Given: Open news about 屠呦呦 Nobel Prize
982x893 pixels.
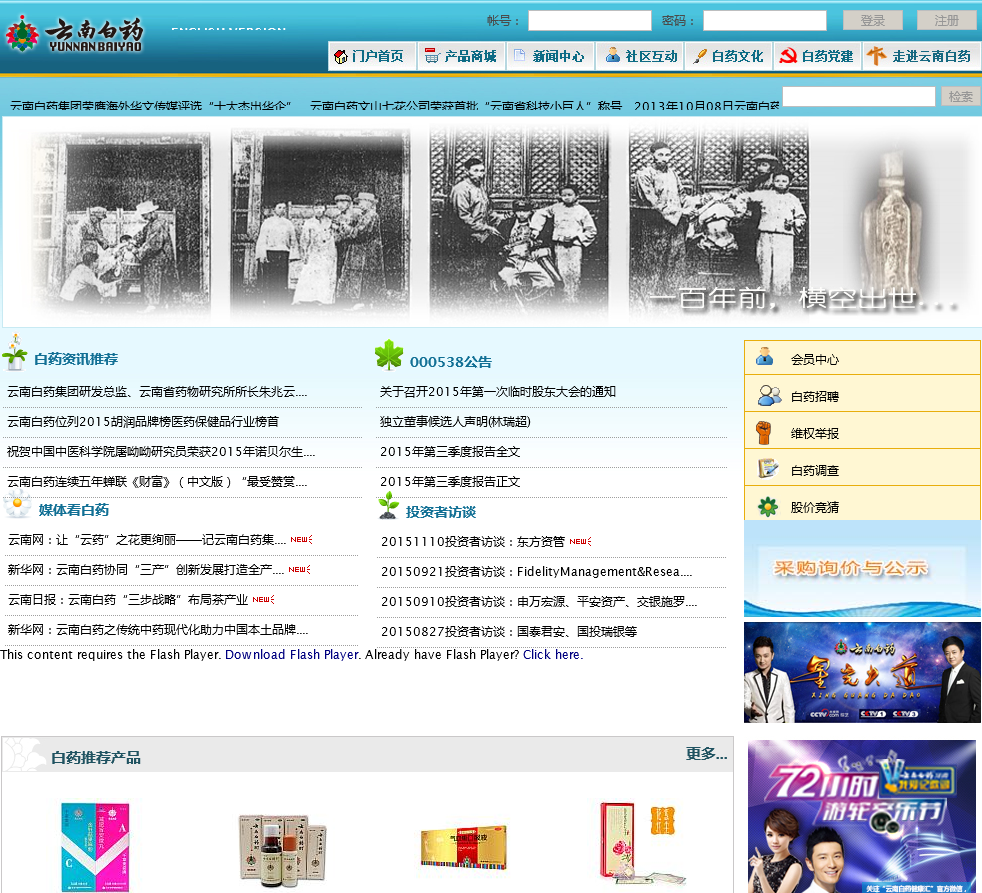Looking at the screenshot, I should tap(161, 452).
